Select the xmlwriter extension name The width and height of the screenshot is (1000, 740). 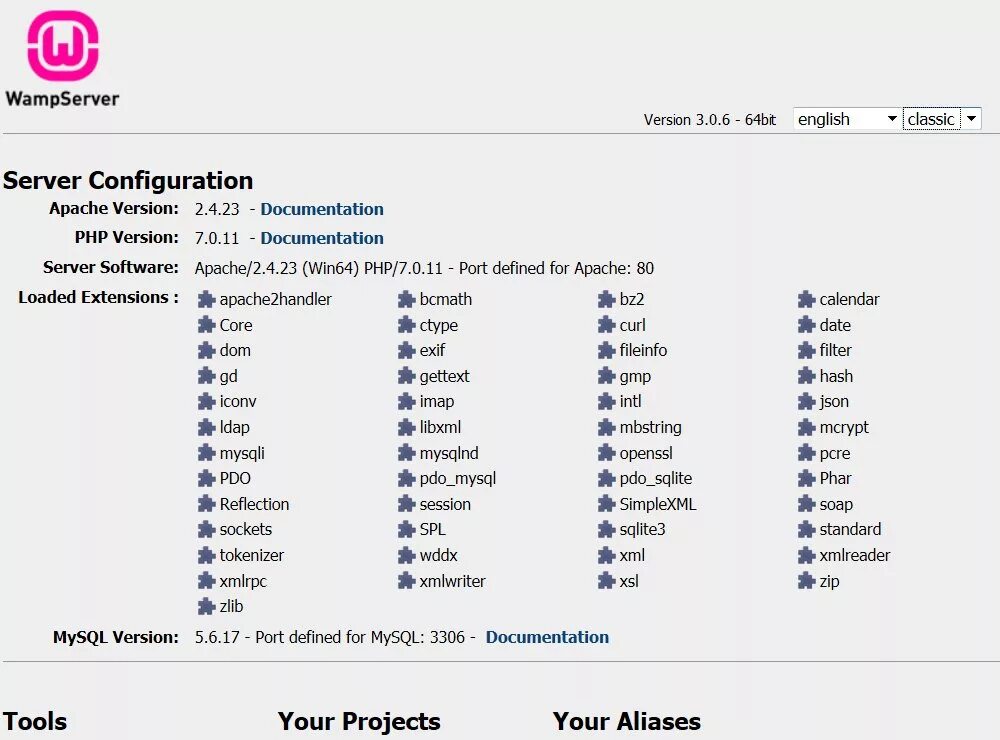452,581
